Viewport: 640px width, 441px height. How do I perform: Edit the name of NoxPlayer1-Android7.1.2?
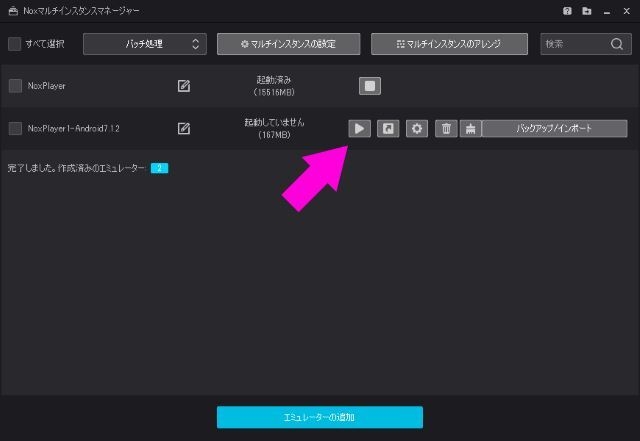184,128
